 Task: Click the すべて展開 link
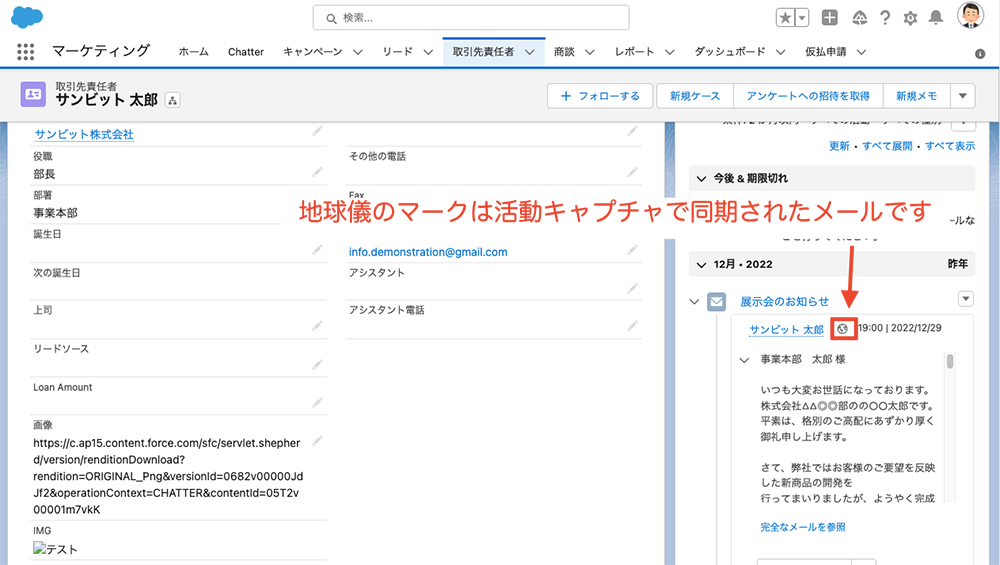(x=887, y=146)
